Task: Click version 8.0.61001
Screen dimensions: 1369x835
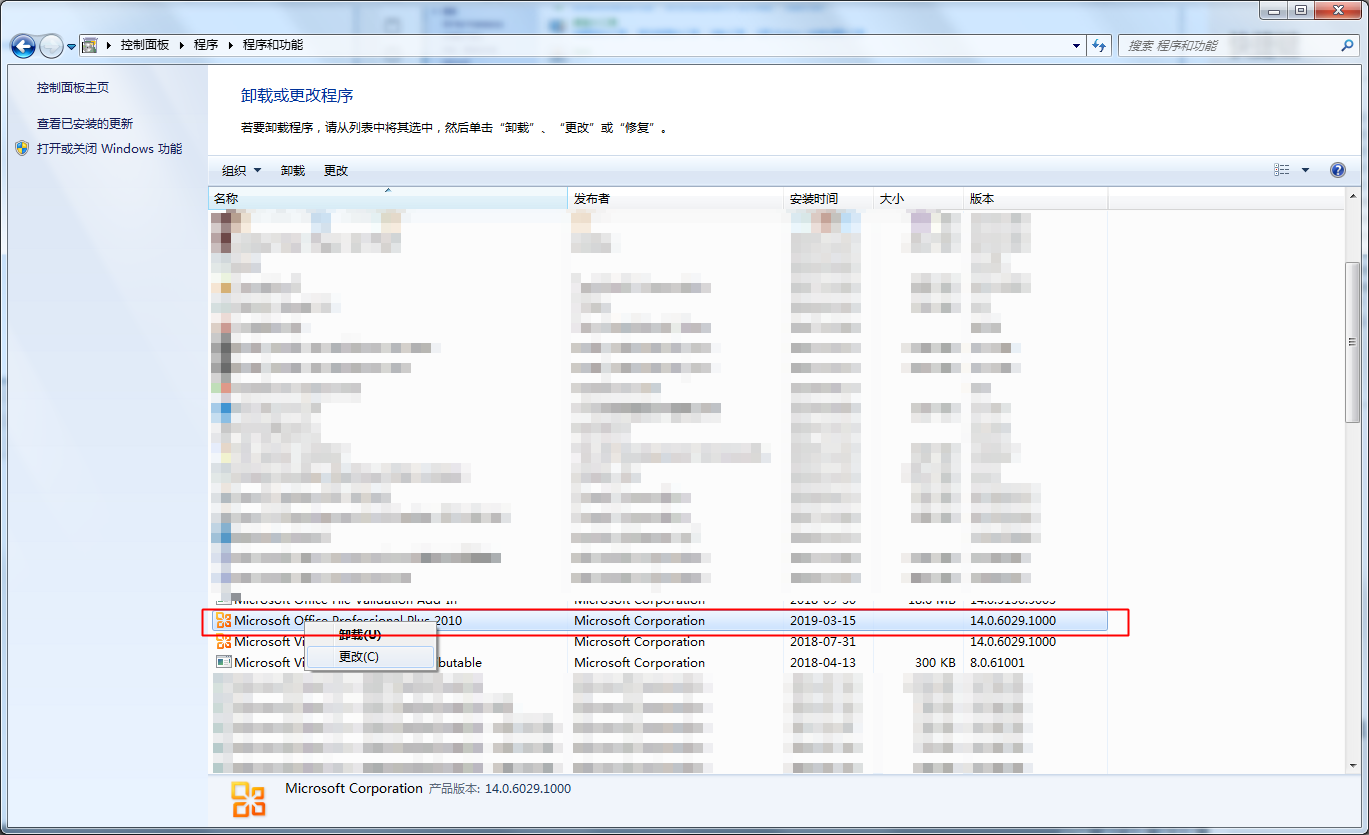Action: (997, 663)
